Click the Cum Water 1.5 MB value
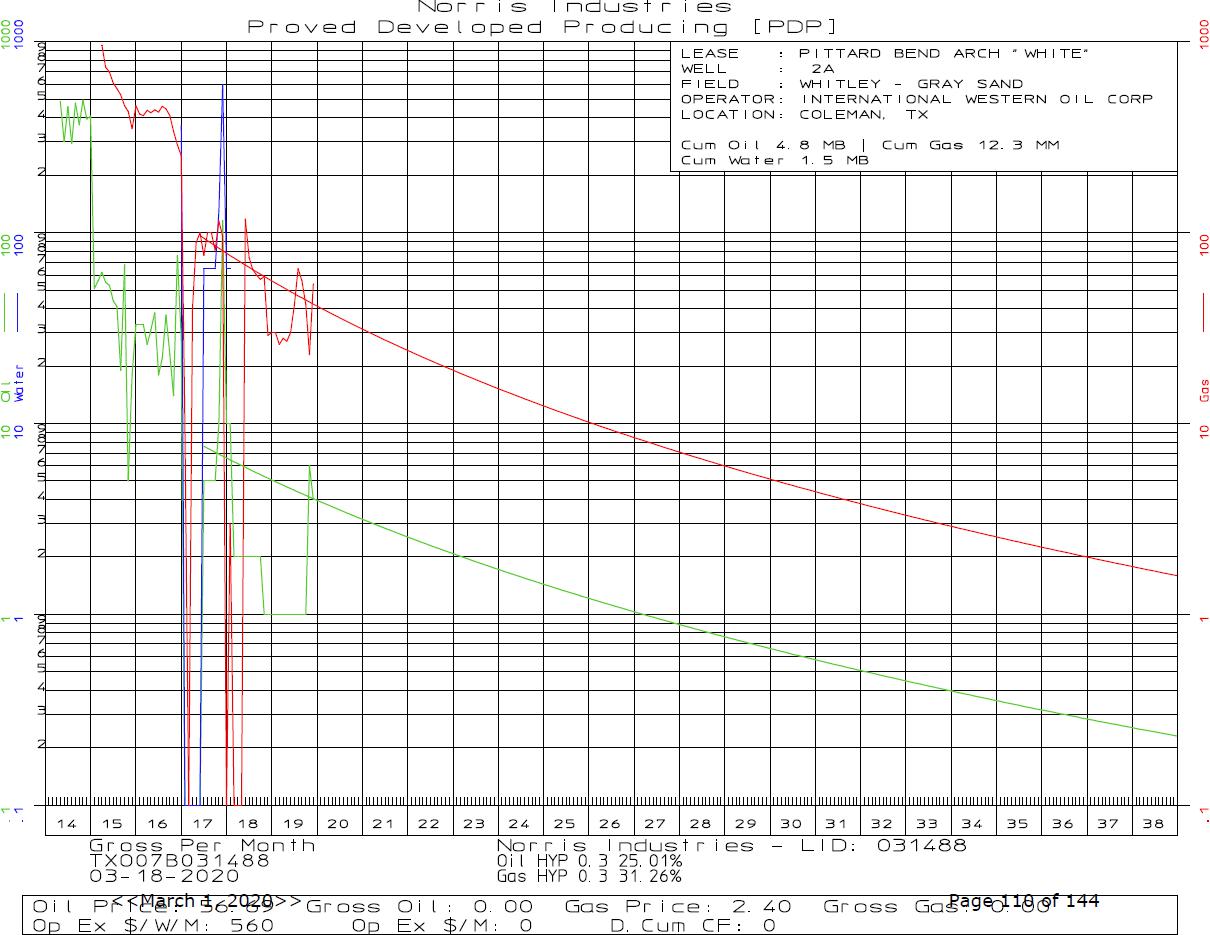 point(774,160)
